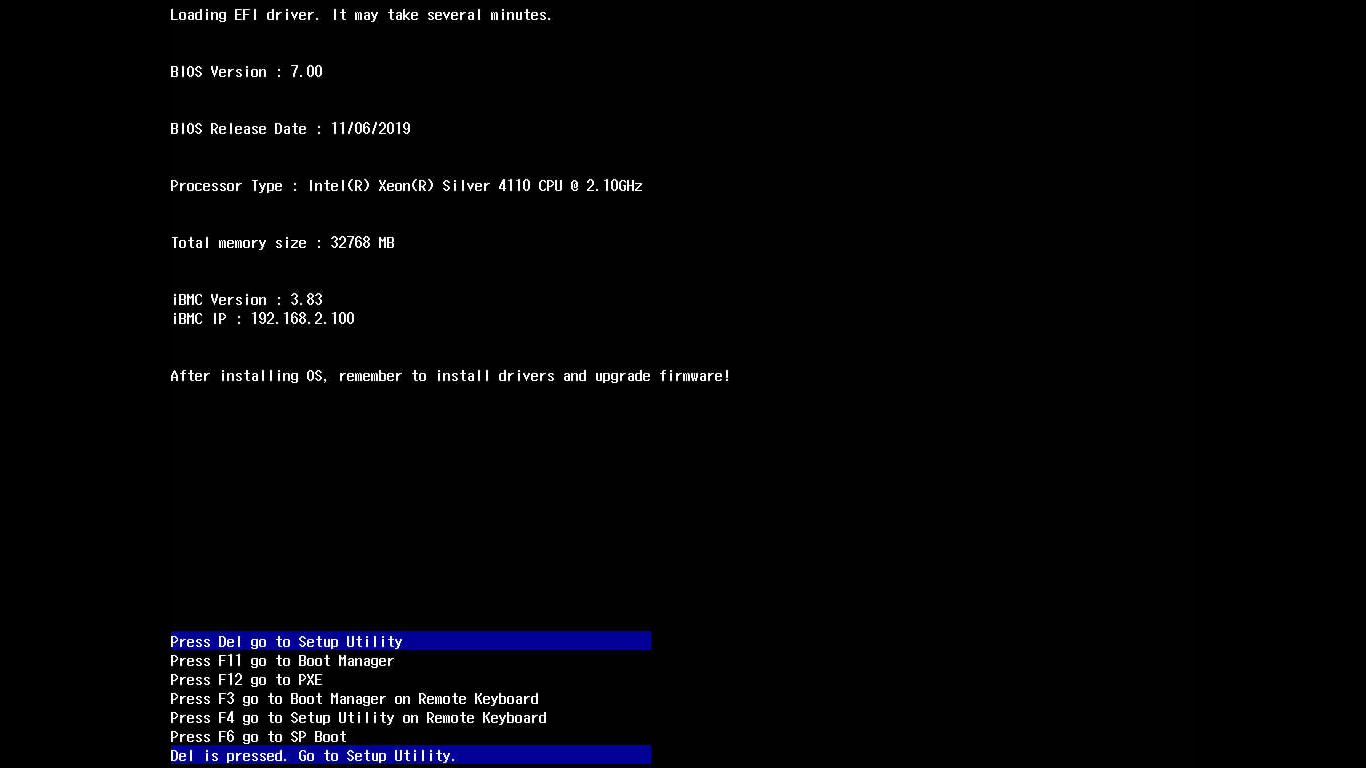Click the 'Press F11 go to Boot Manager' line
The image size is (1366, 768).
coord(282,661)
